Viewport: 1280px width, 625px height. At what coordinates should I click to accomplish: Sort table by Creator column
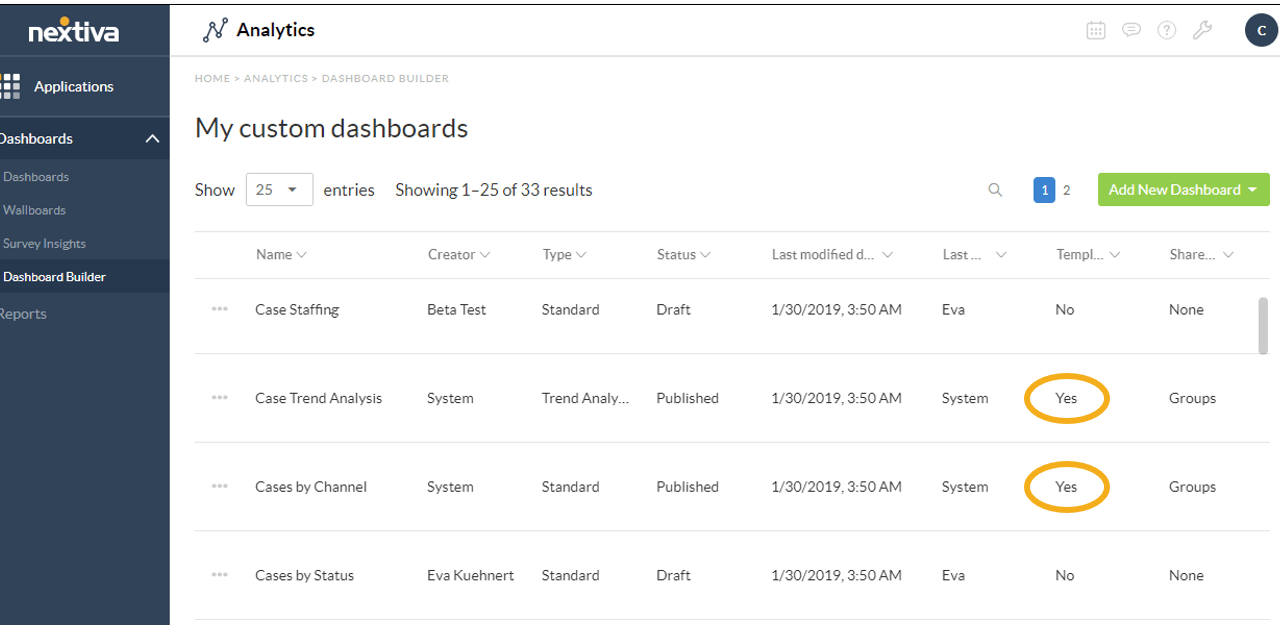pos(459,255)
